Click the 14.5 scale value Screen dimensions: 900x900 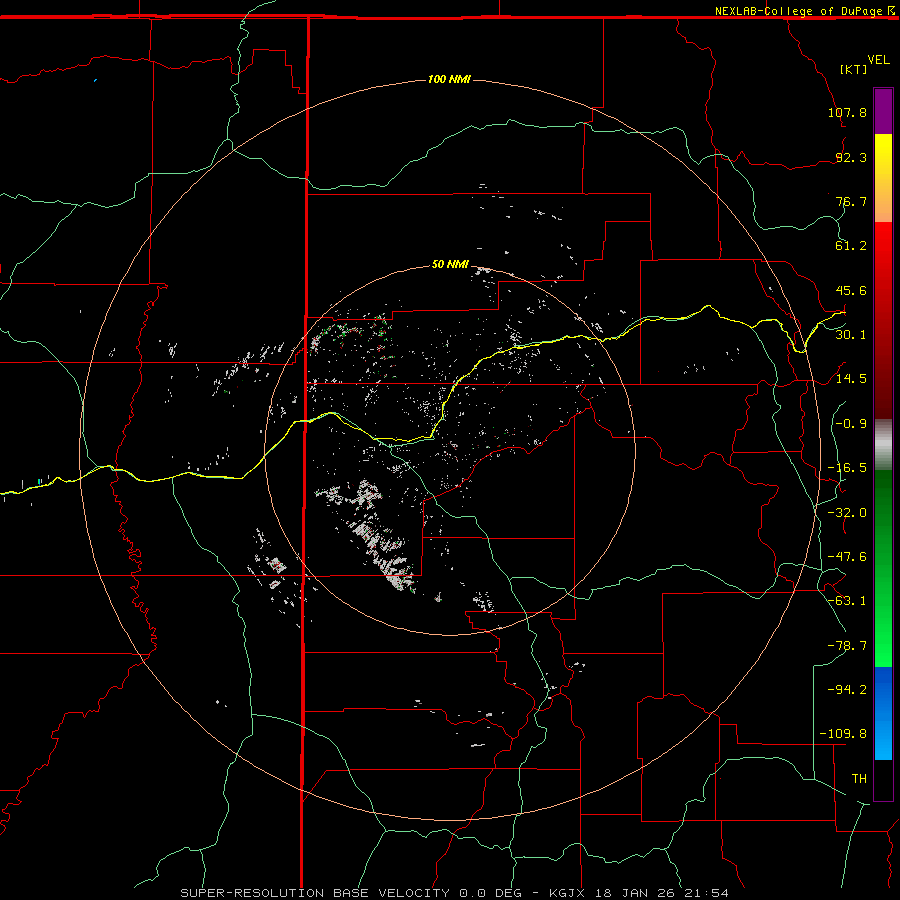coord(851,379)
